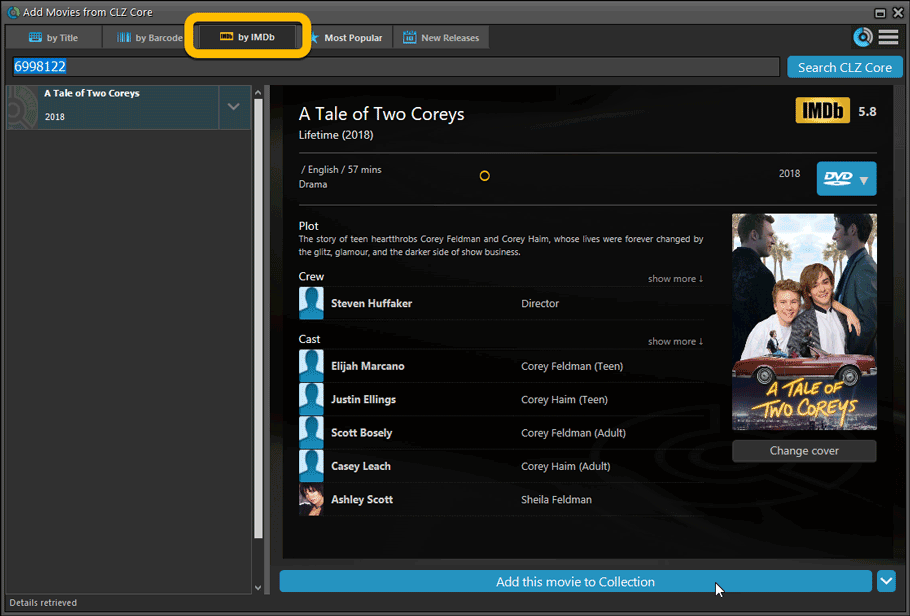Click the CLZ Core logo icon
Viewport: 910px width, 616px height.
point(862,38)
